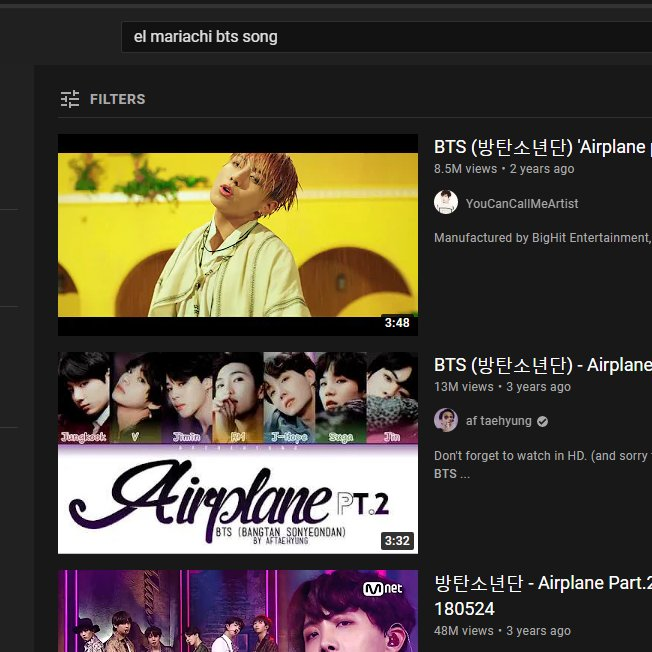
Task: Open the Airplane Part.2 180524 video title
Action: (543, 595)
